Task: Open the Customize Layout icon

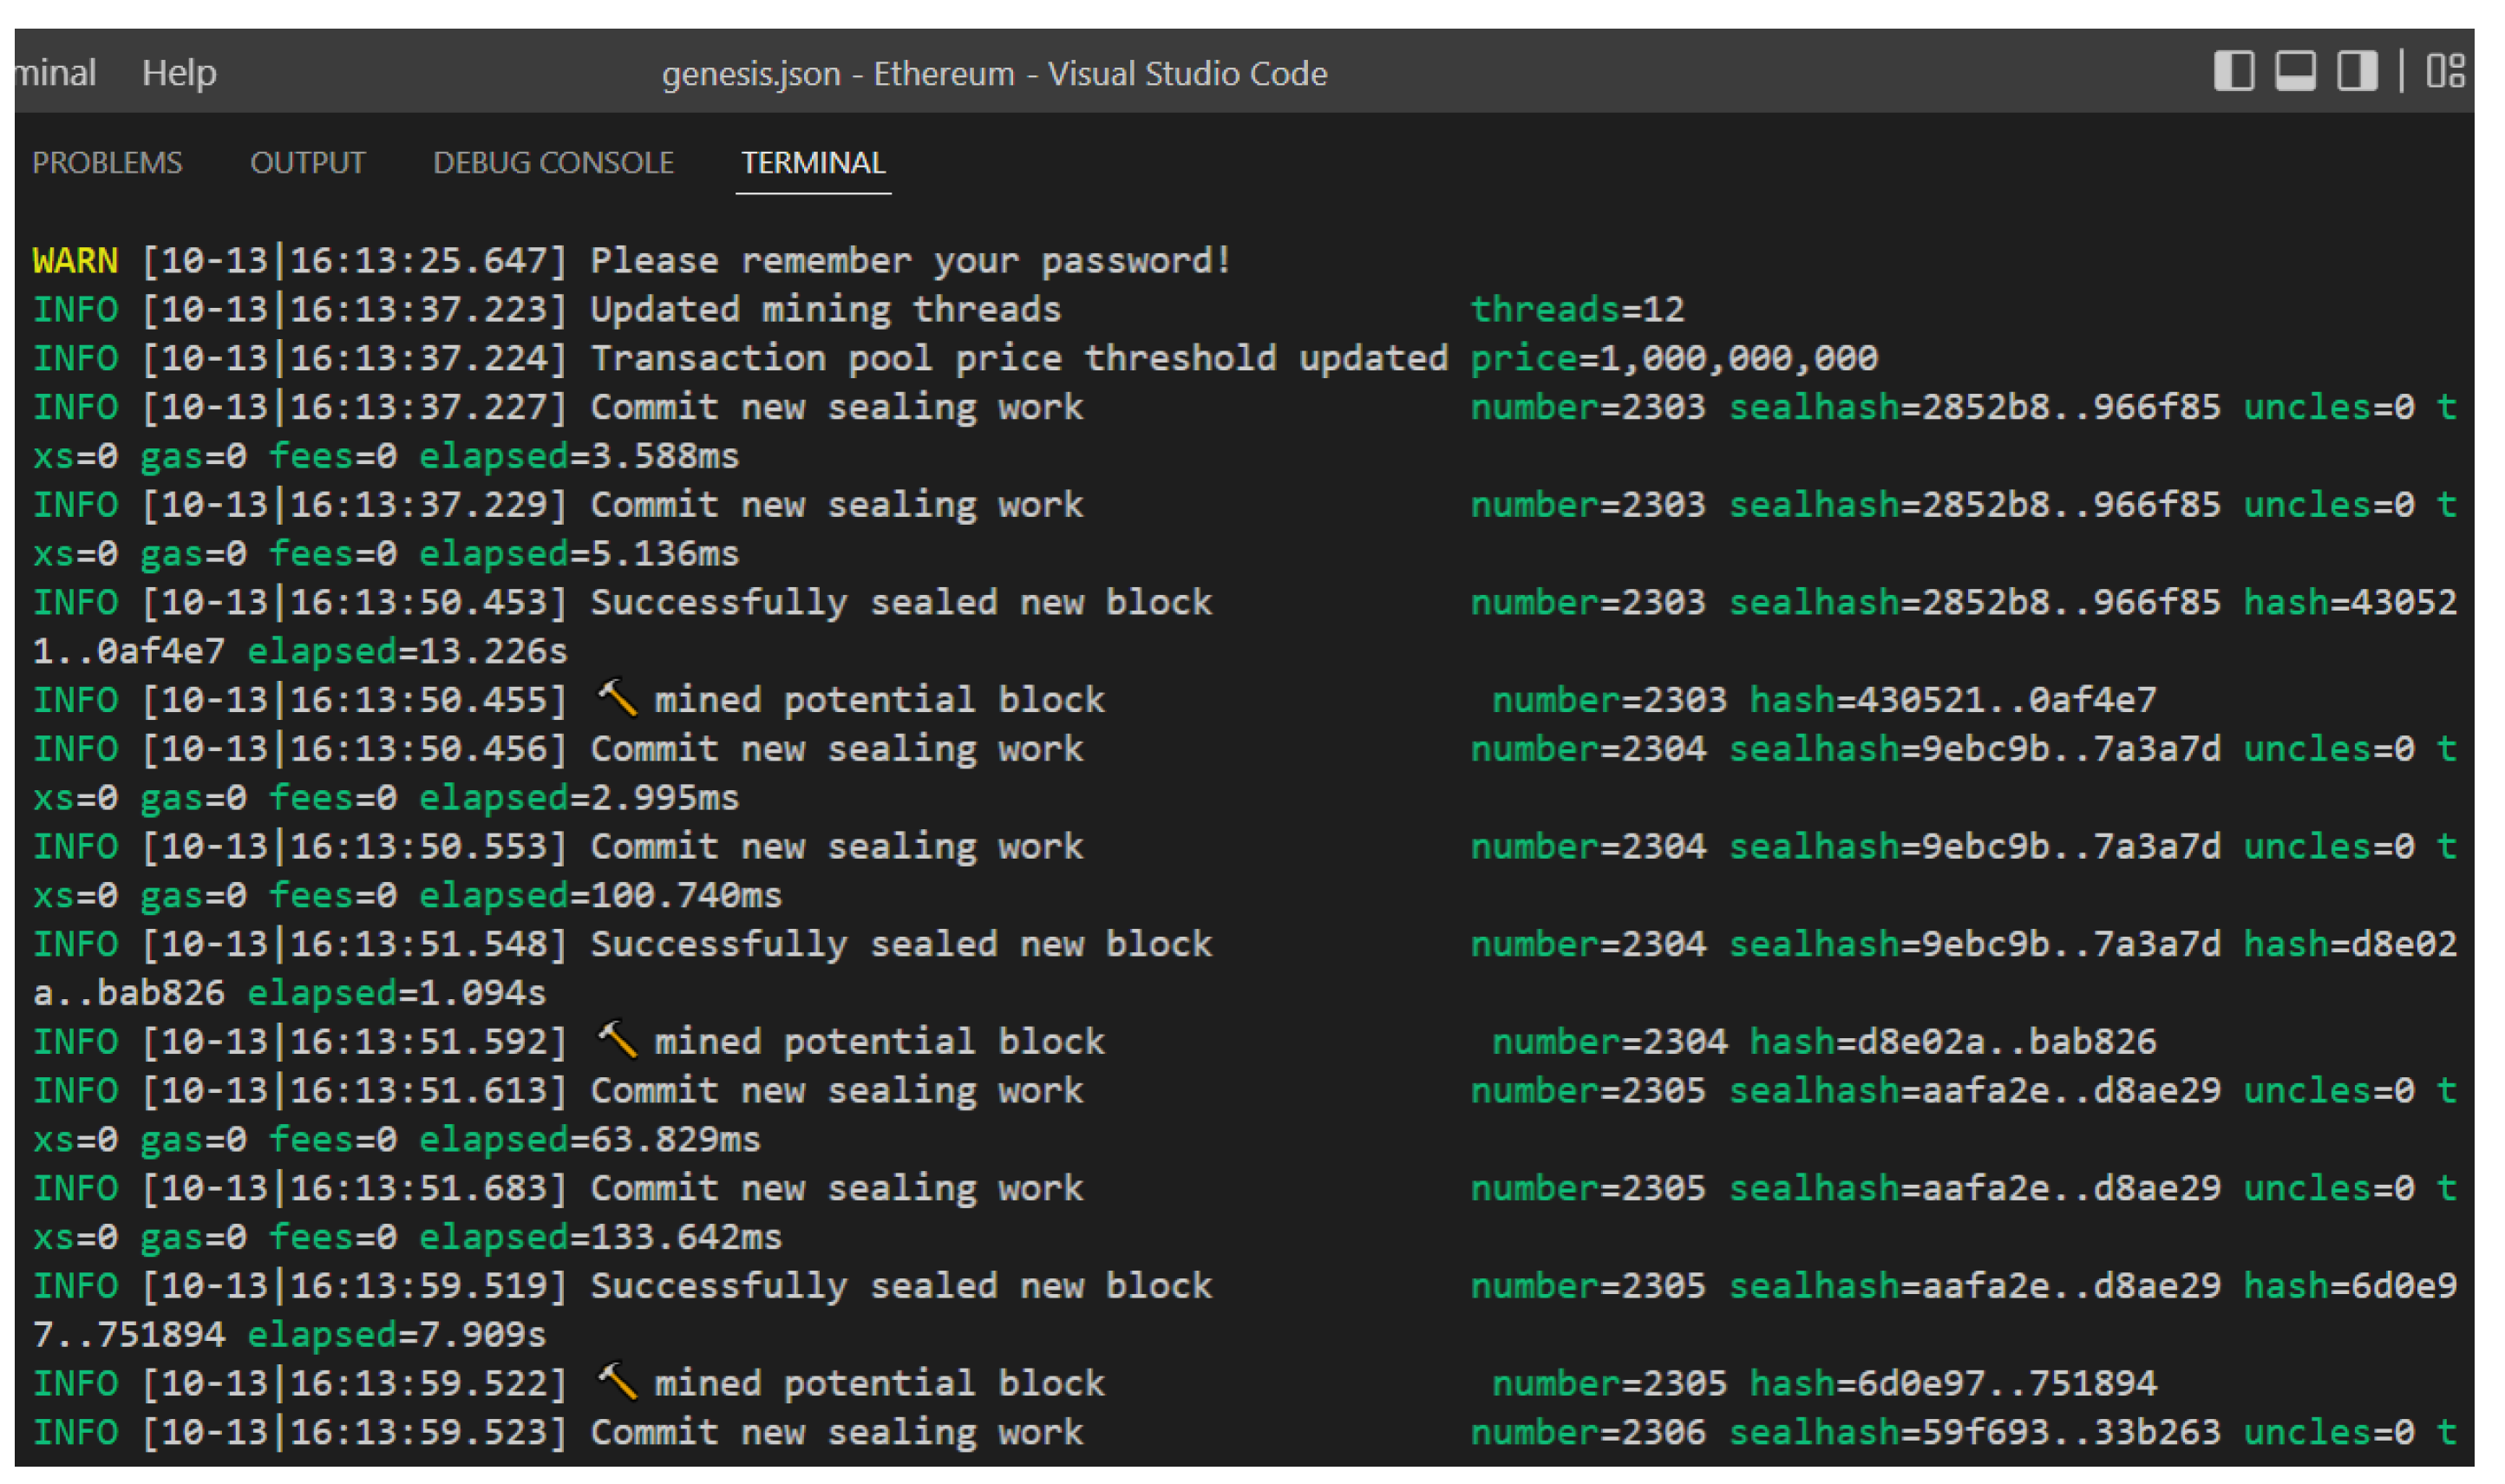Action: pyautogui.click(x=2444, y=71)
